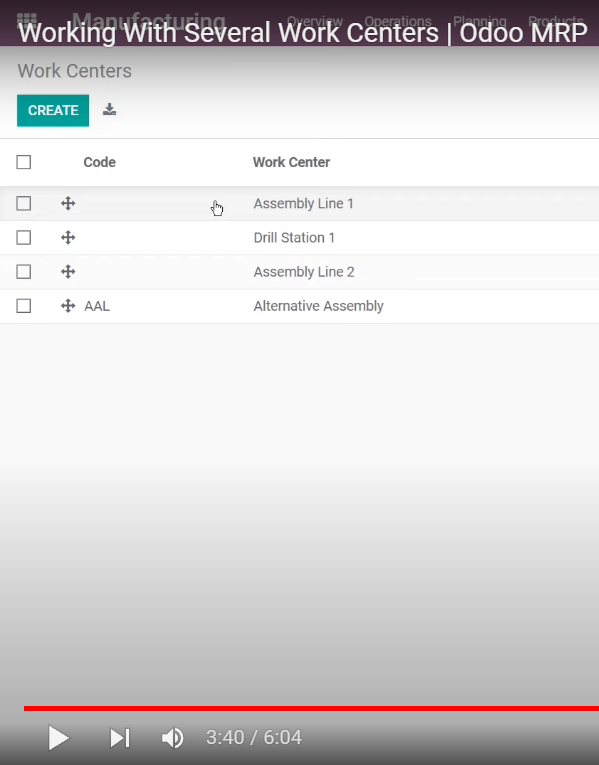599x765 pixels.
Task: Click the Manufacturing app title
Action: coord(149,20)
